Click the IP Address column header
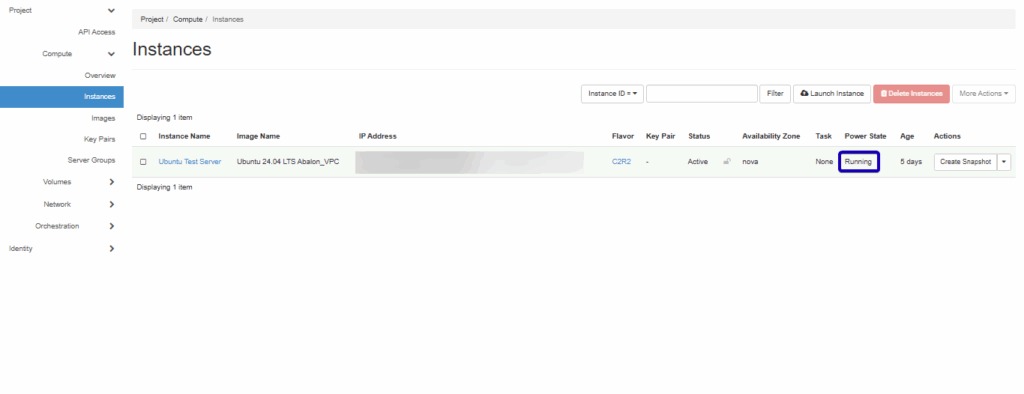1024x394 pixels. pyautogui.click(x=377, y=136)
